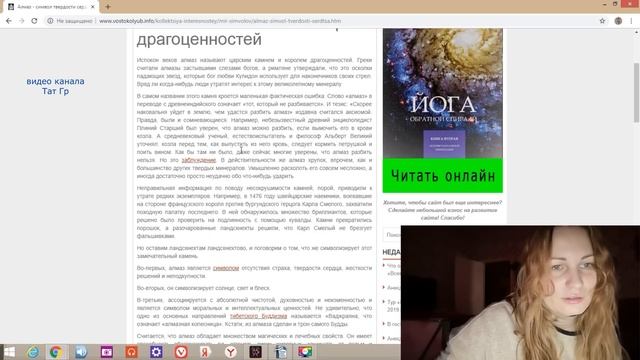Open the Chrome three-dot menu

coord(631,21)
